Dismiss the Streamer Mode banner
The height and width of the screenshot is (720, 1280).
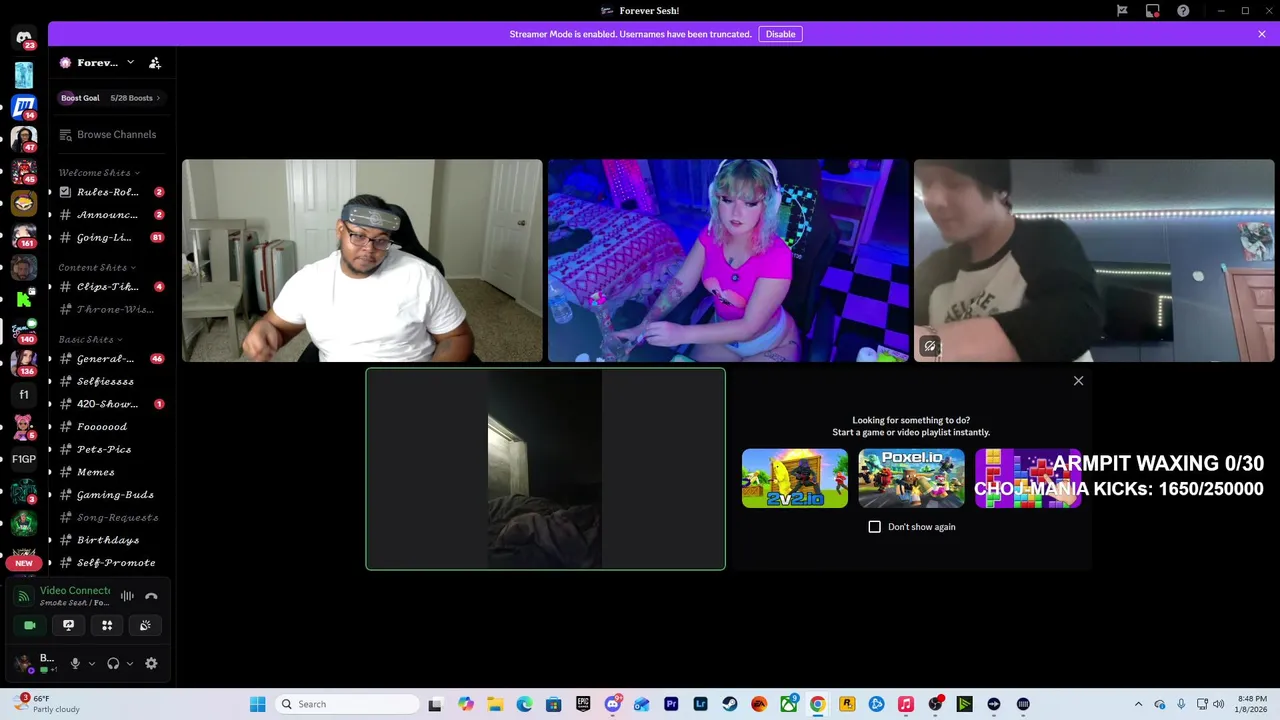click(x=1262, y=34)
